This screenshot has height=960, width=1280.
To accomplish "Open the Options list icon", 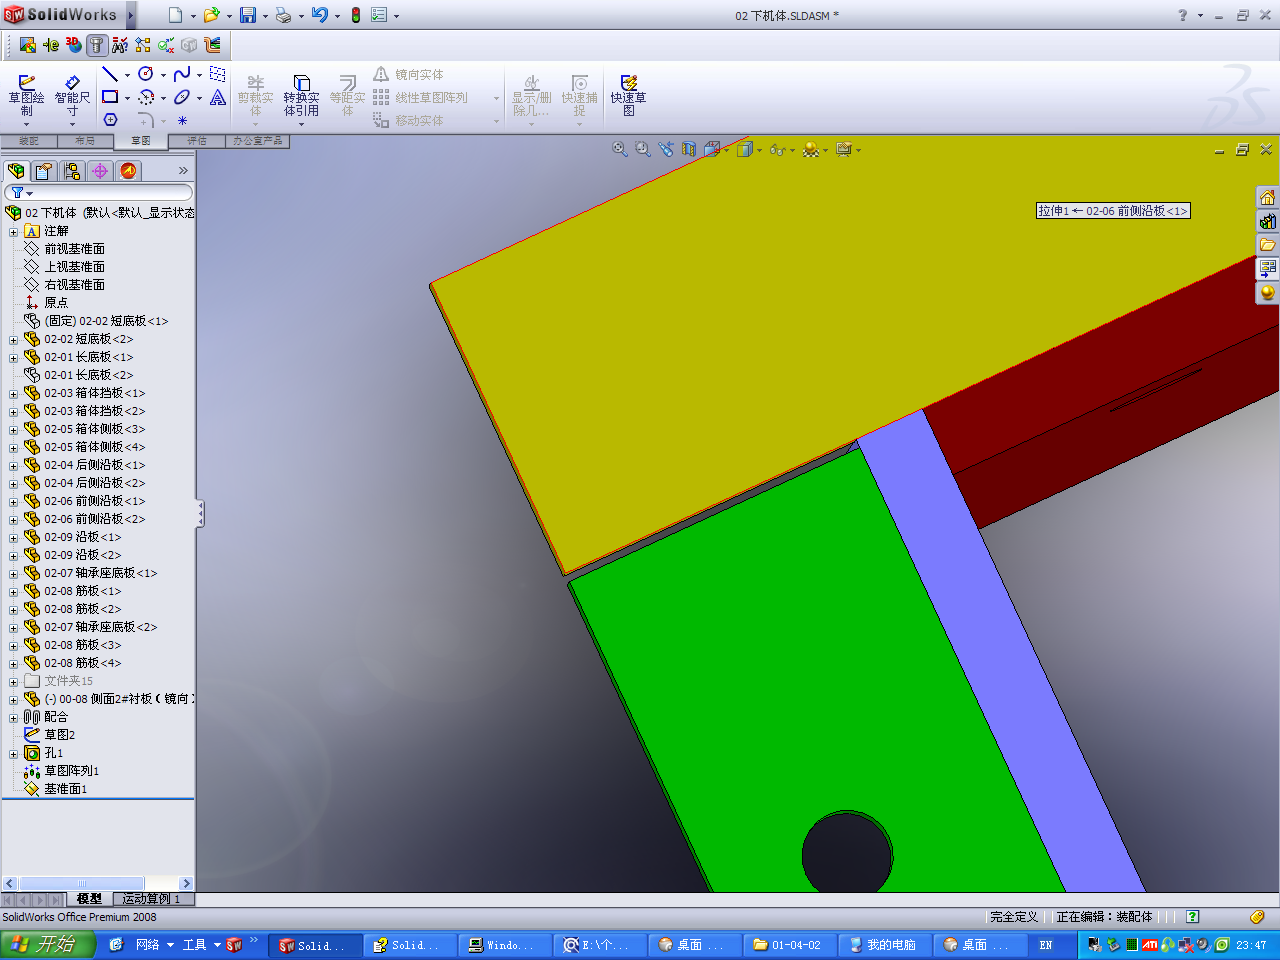I will pyautogui.click(x=379, y=15).
